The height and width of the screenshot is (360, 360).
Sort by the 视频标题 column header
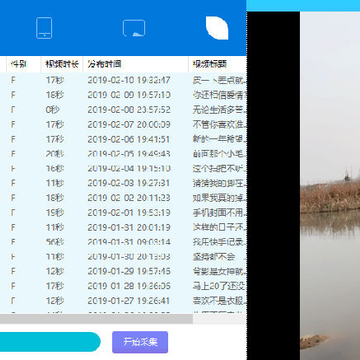pos(218,64)
